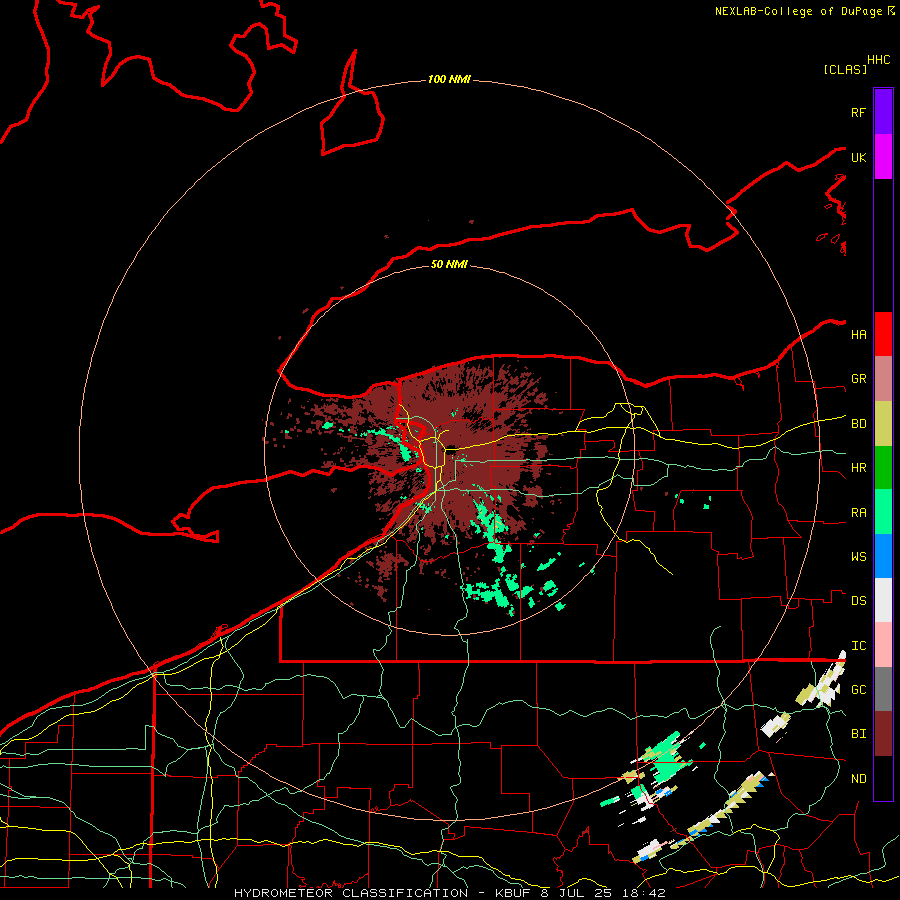Click the "RF" legend label
Screen dimensions: 900x900
[858, 112]
